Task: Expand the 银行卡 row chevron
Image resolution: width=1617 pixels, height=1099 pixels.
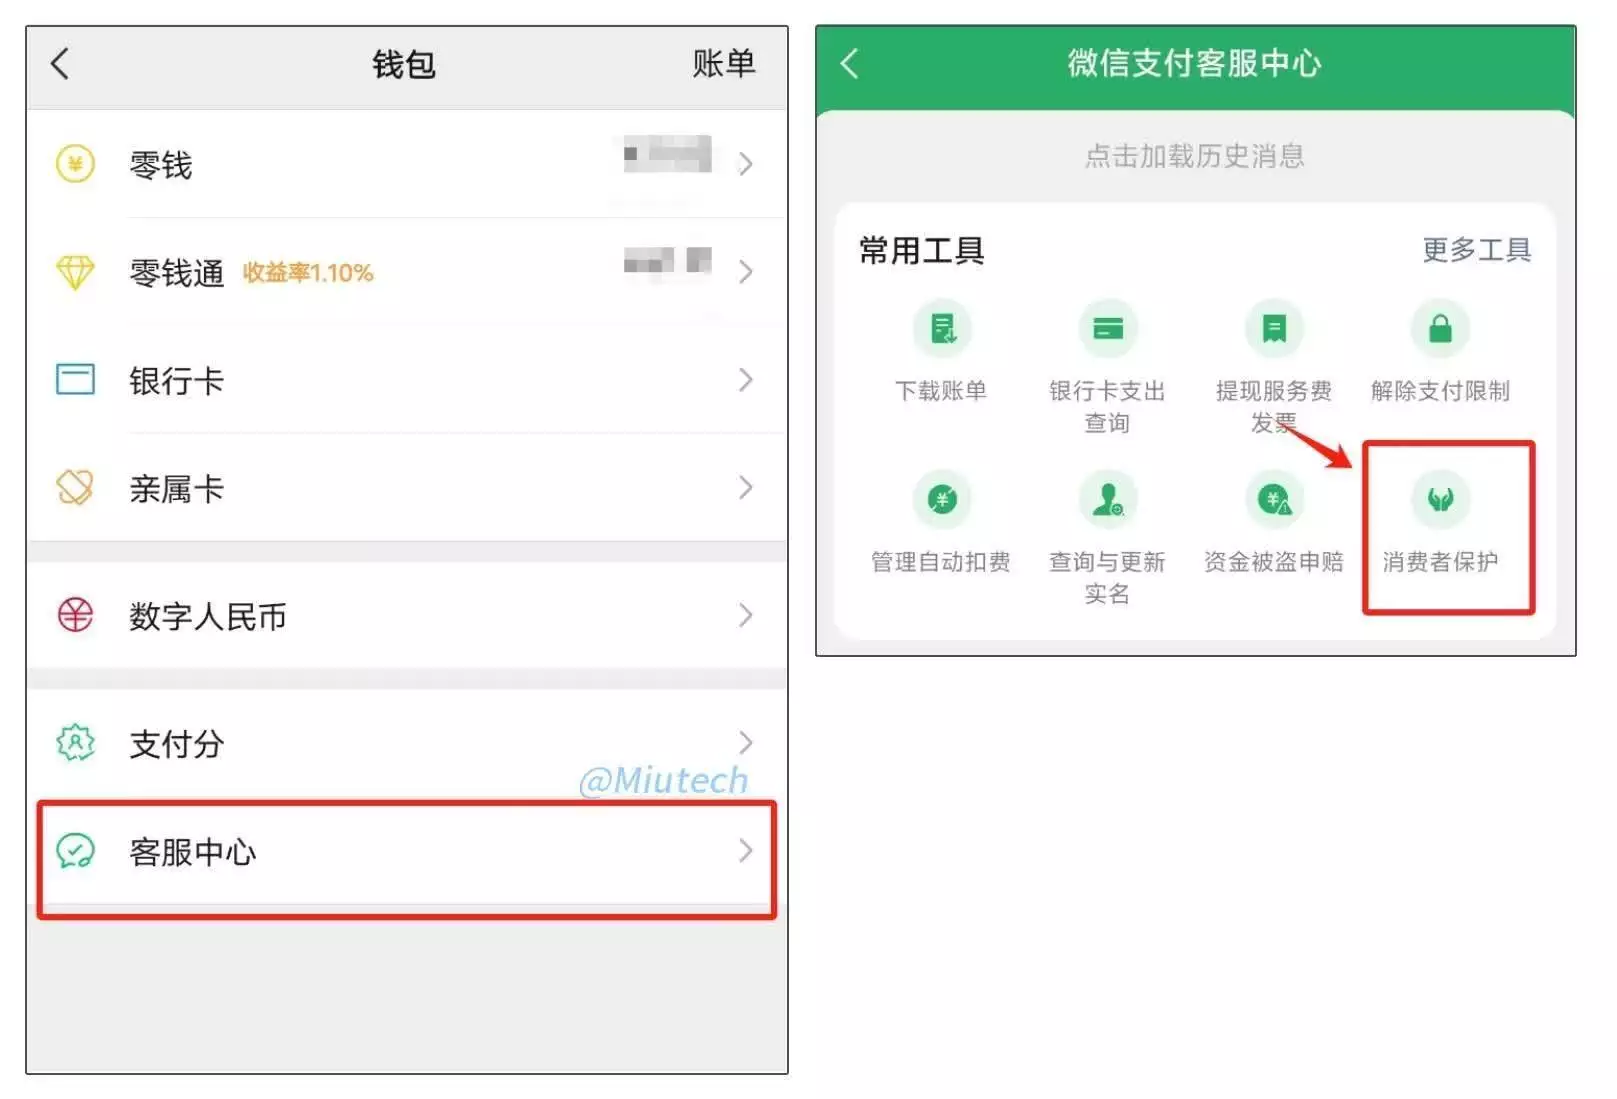Action: tap(745, 380)
